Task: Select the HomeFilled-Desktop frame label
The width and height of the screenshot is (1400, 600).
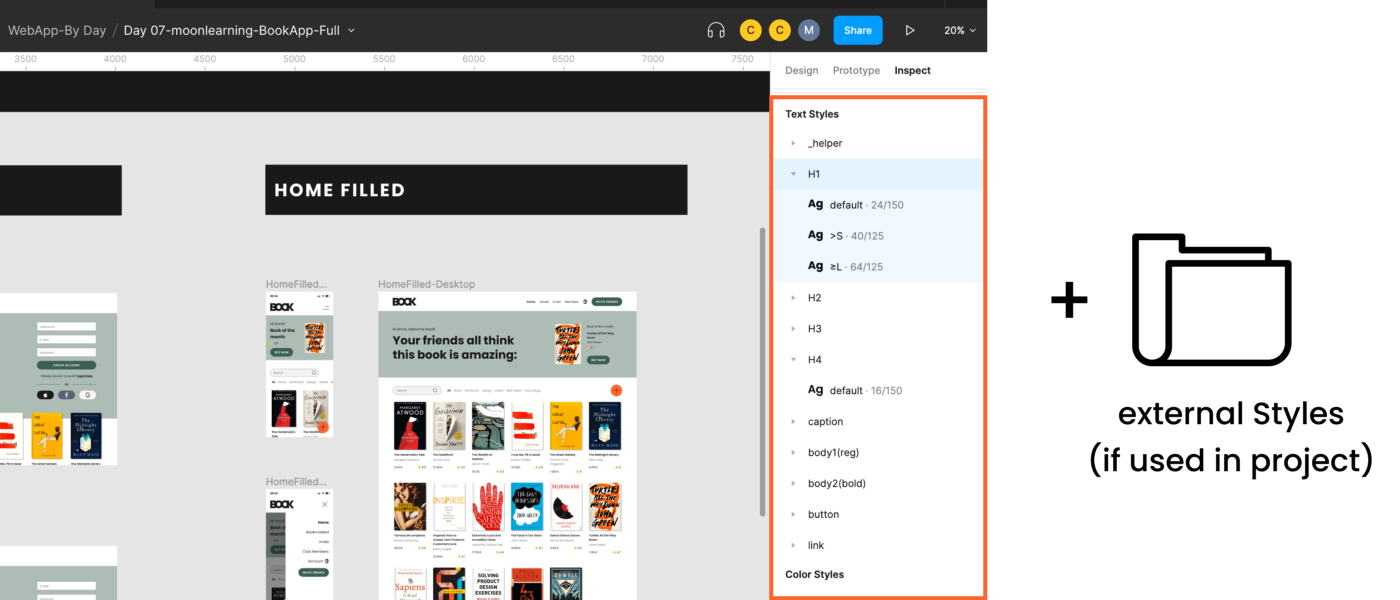Action: tap(426, 284)
